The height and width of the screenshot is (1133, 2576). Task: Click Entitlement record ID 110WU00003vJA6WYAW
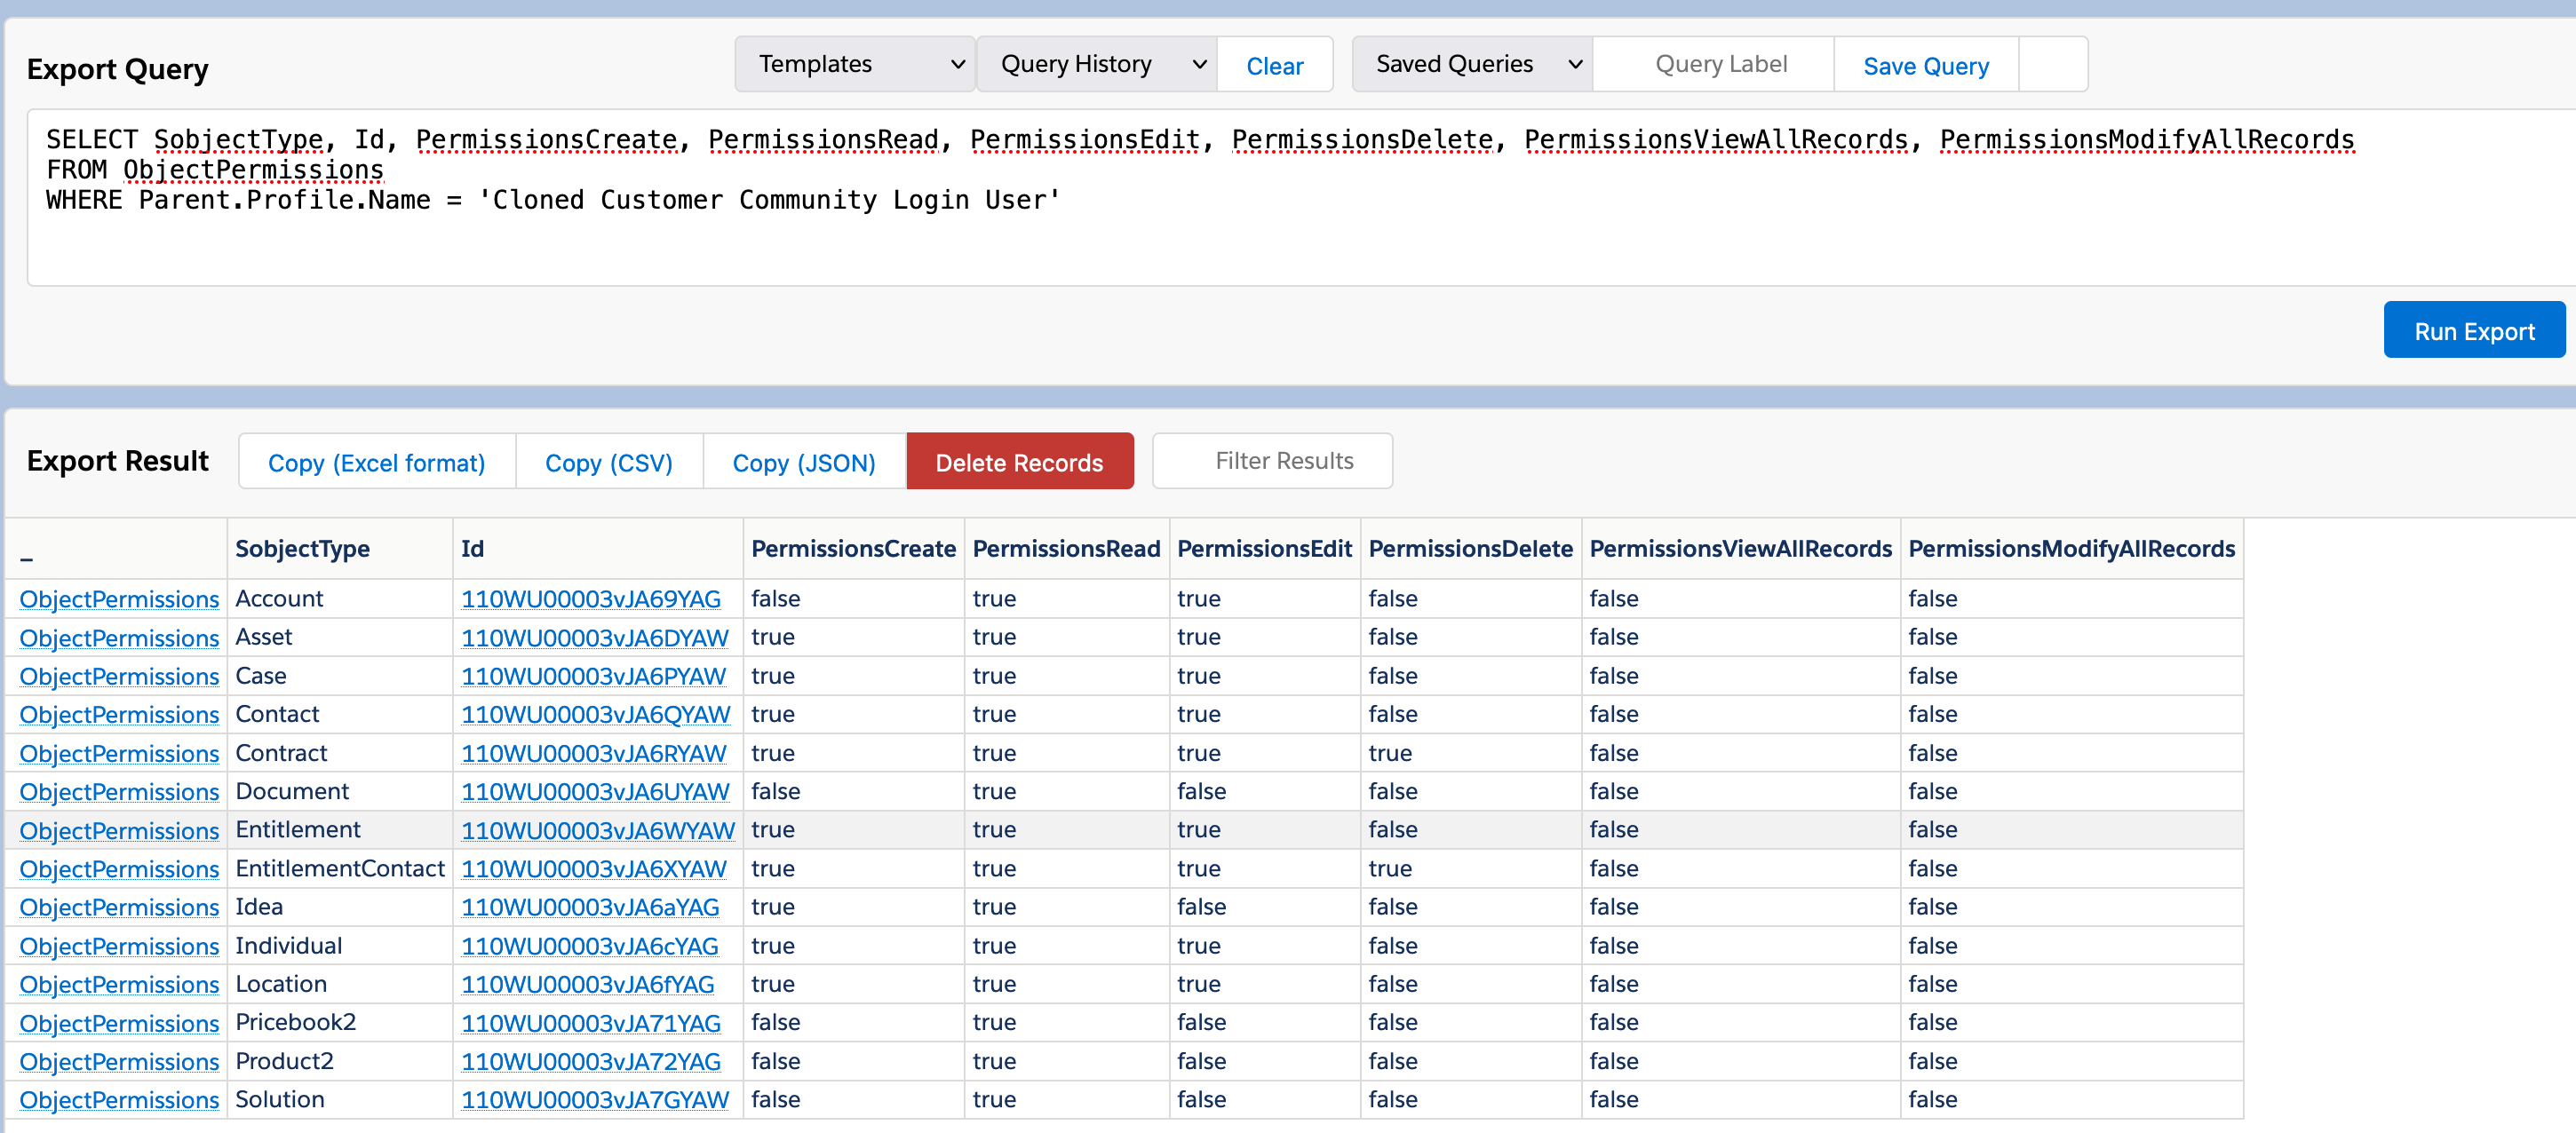point(597,830)
